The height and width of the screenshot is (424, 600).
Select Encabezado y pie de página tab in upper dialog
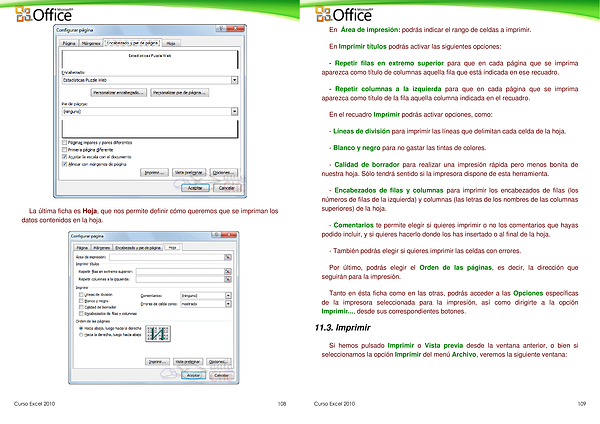pos(132,43)
